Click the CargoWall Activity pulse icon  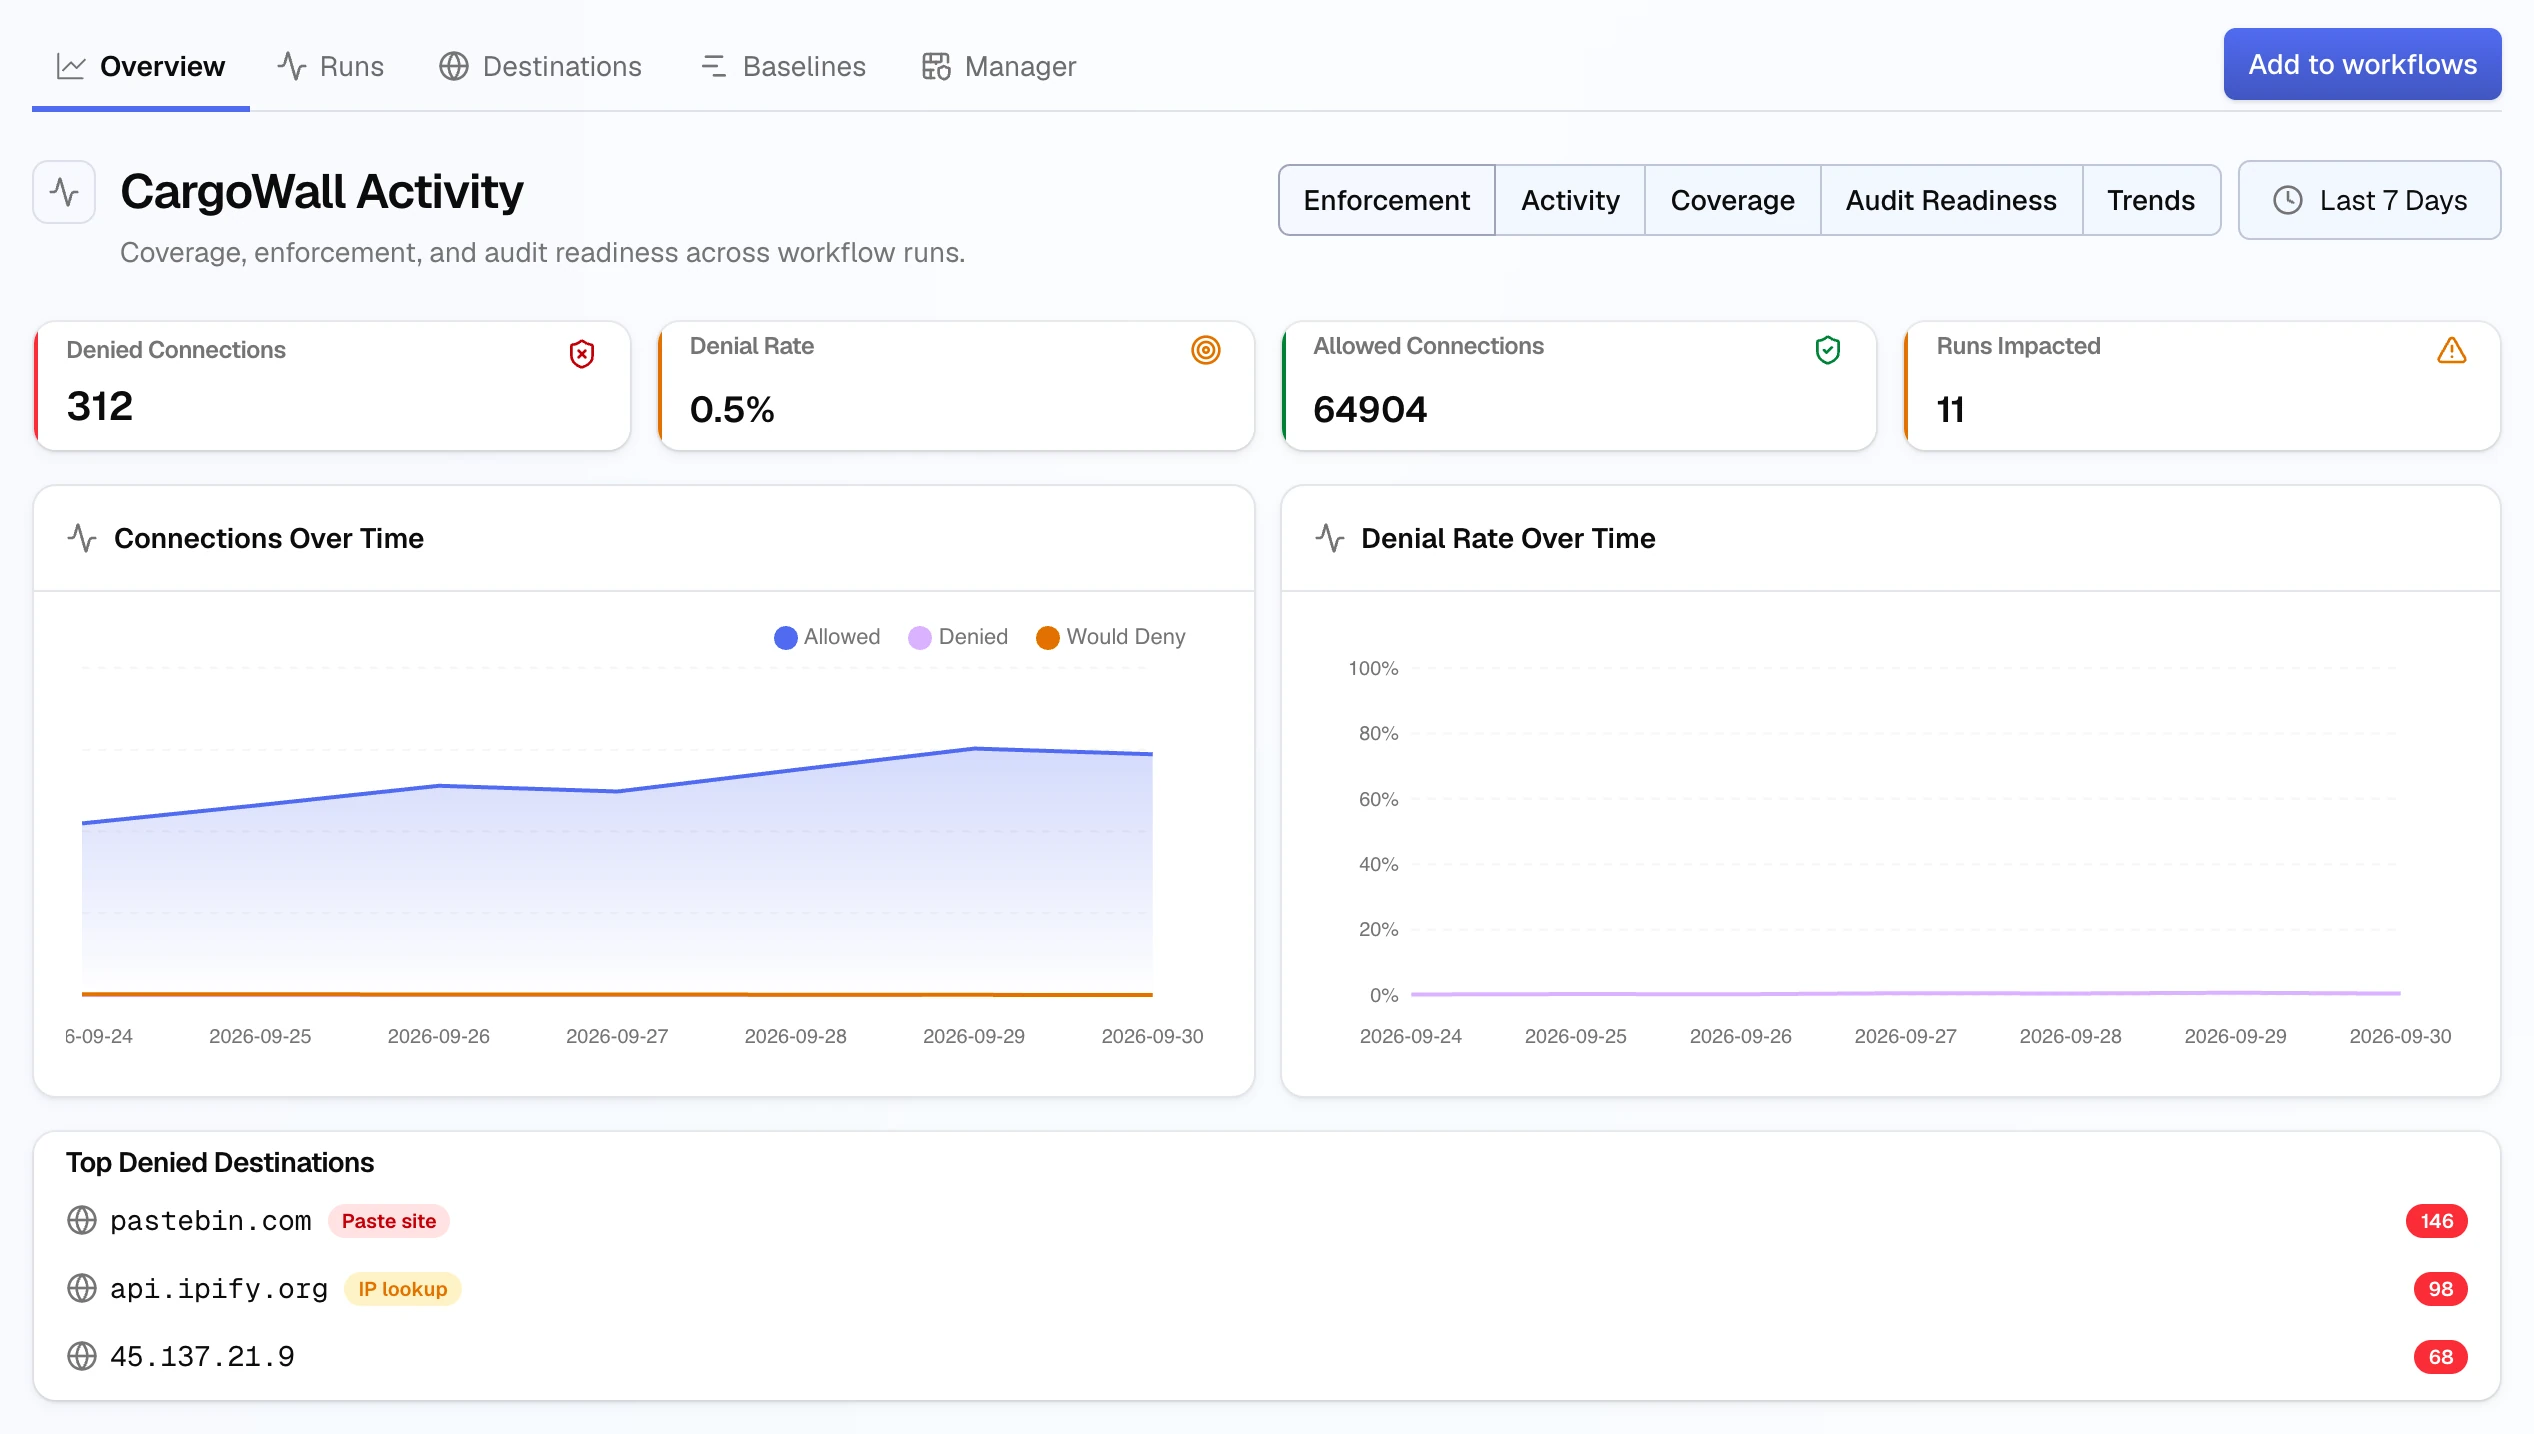pyautogui.click(x=64, y=192)
